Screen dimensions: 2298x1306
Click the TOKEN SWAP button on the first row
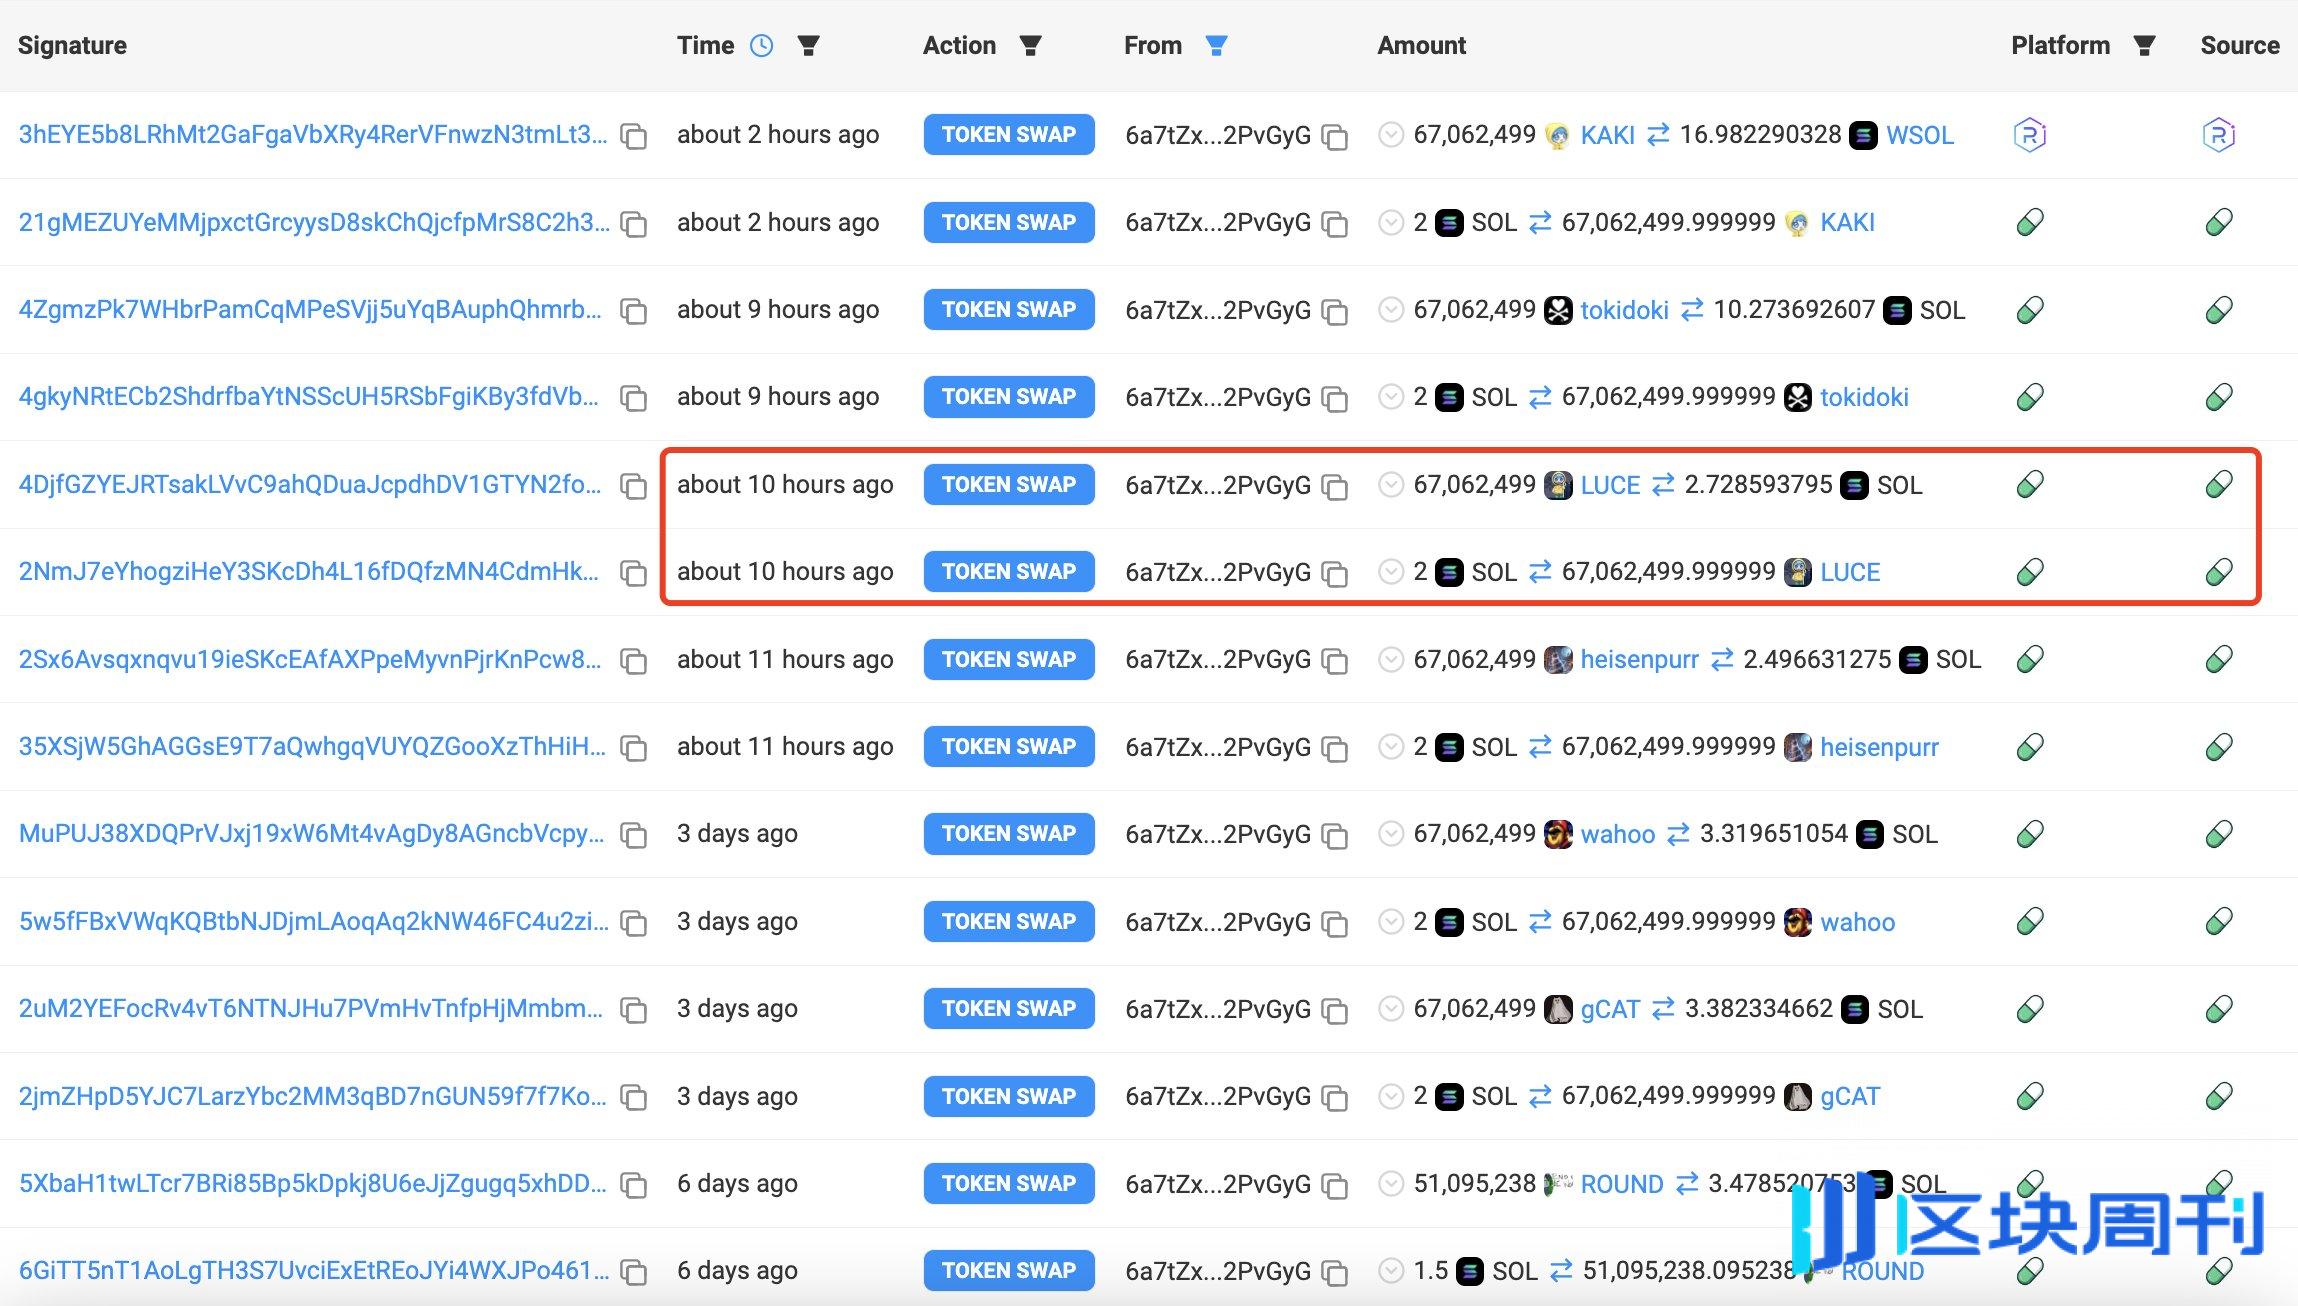1007,134
